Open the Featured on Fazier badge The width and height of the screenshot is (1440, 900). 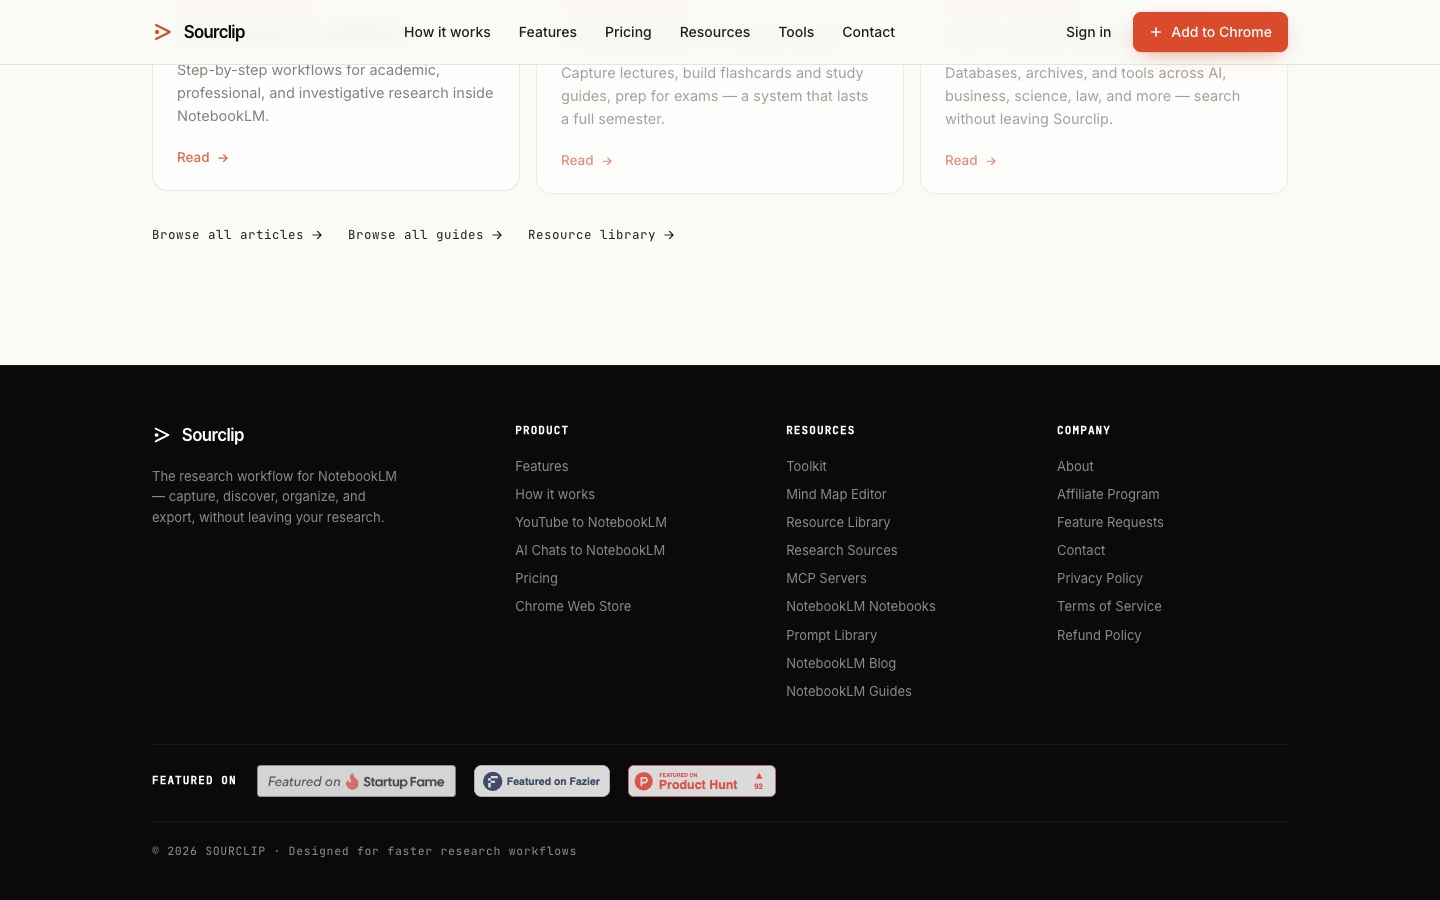click(x=542, y=781)
